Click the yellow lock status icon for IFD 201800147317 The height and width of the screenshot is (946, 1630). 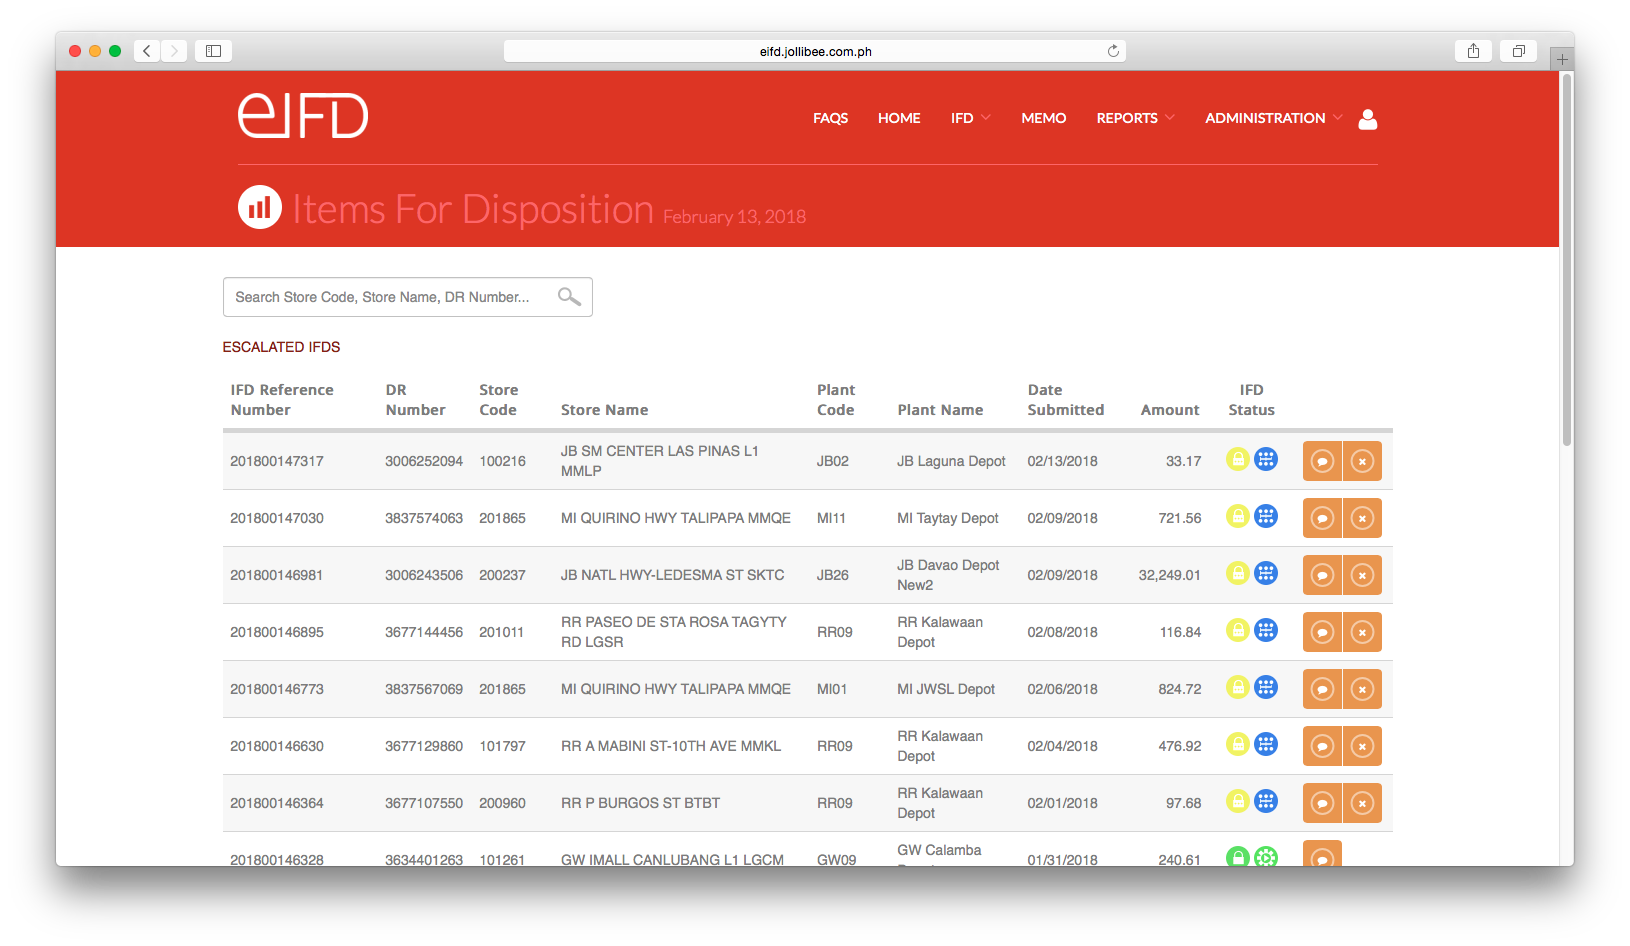(1238, 459)
